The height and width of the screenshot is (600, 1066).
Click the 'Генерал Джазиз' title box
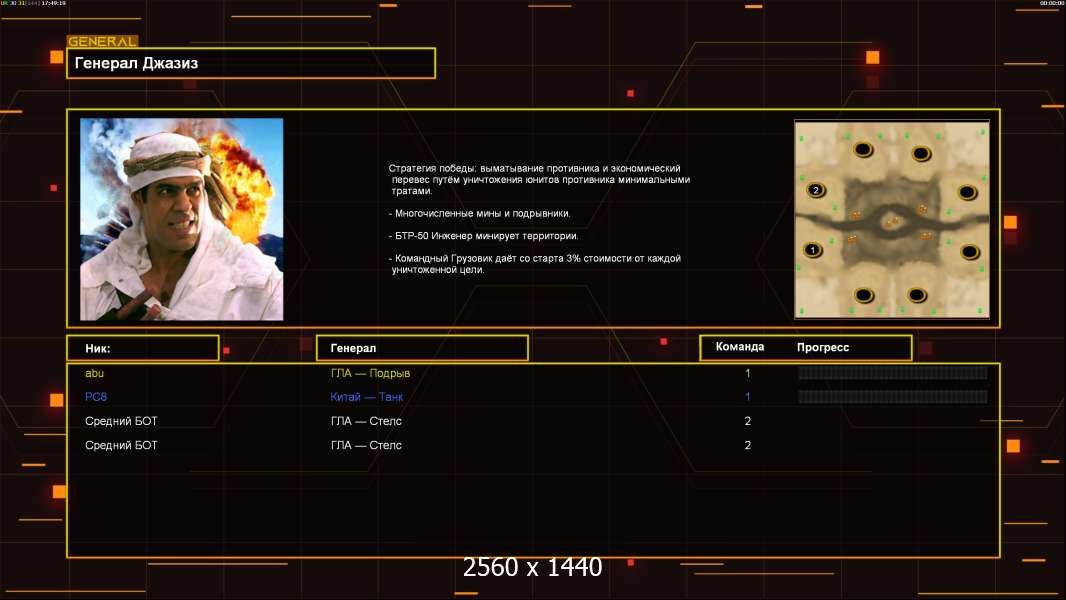click(251, 63)
